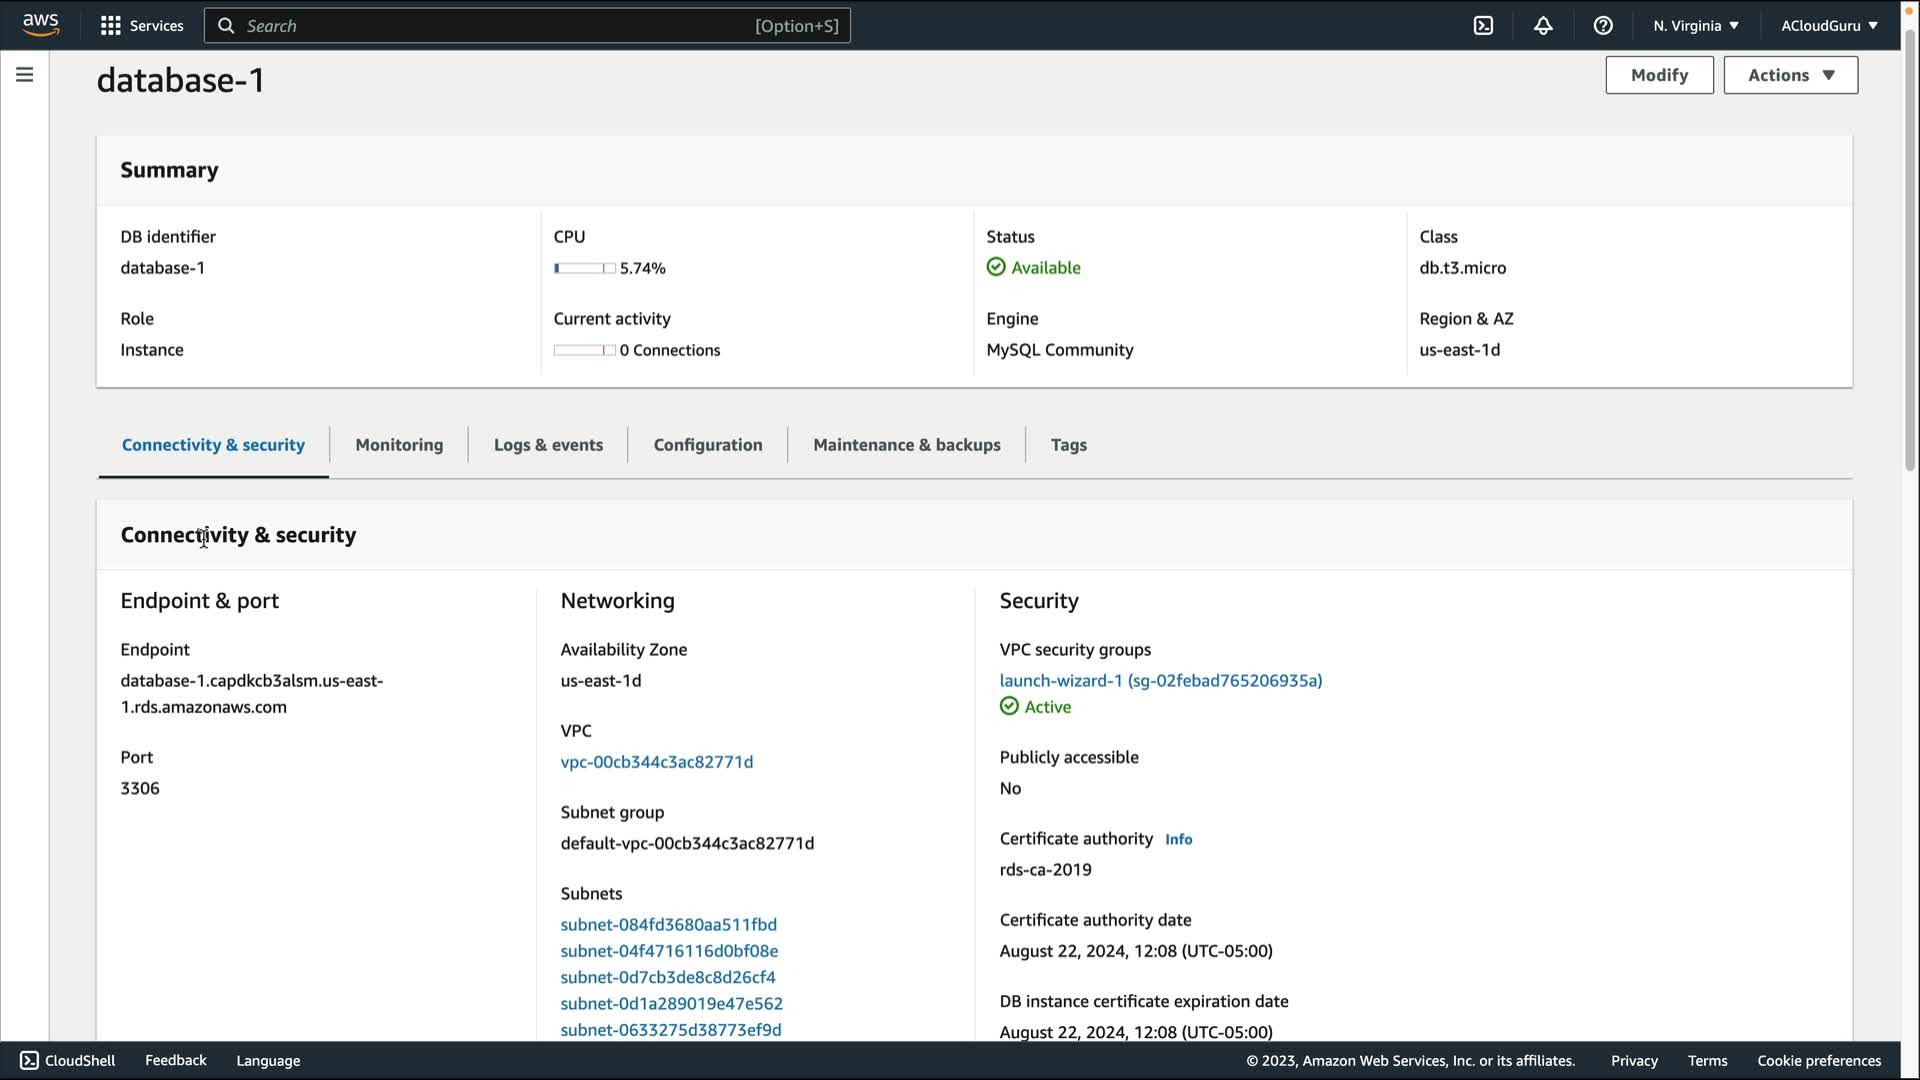Screen dimensions: 1920x1080
Task: Click the CloudShell icon in the footer
Action: [30, 1060]
